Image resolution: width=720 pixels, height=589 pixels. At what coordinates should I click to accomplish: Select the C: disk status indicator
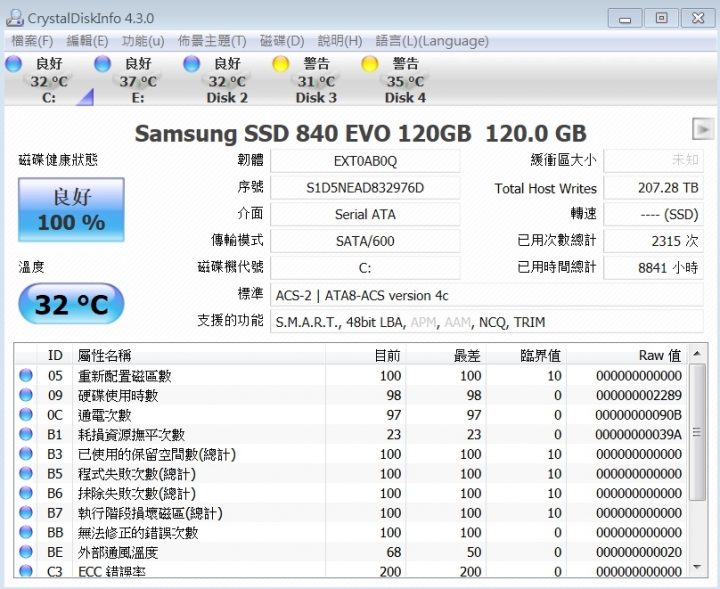point(13,64)
